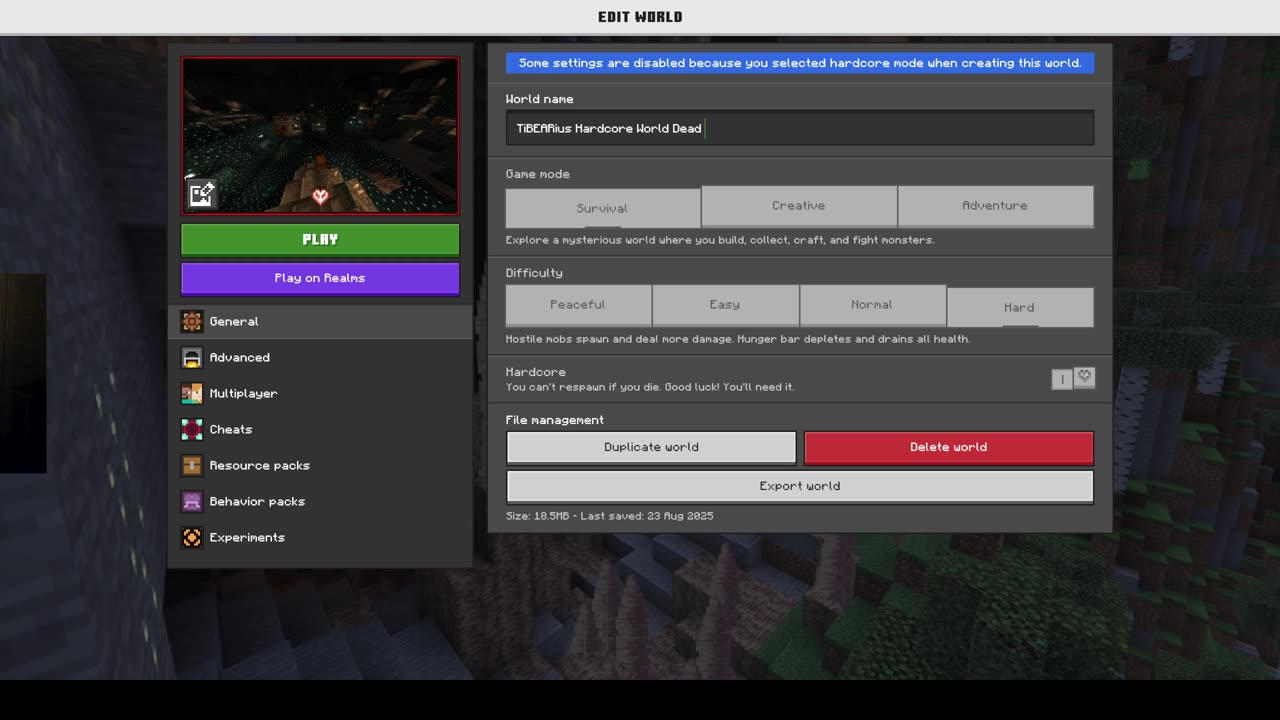Click the hardcore heart icon on thumbnail
1280x720 pixels.
coord(320,196)
